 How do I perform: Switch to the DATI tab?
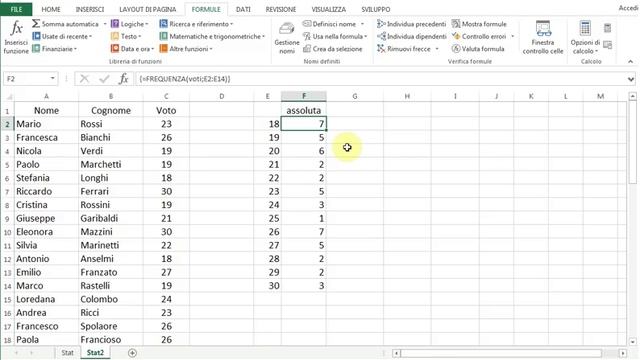[243, 9]
